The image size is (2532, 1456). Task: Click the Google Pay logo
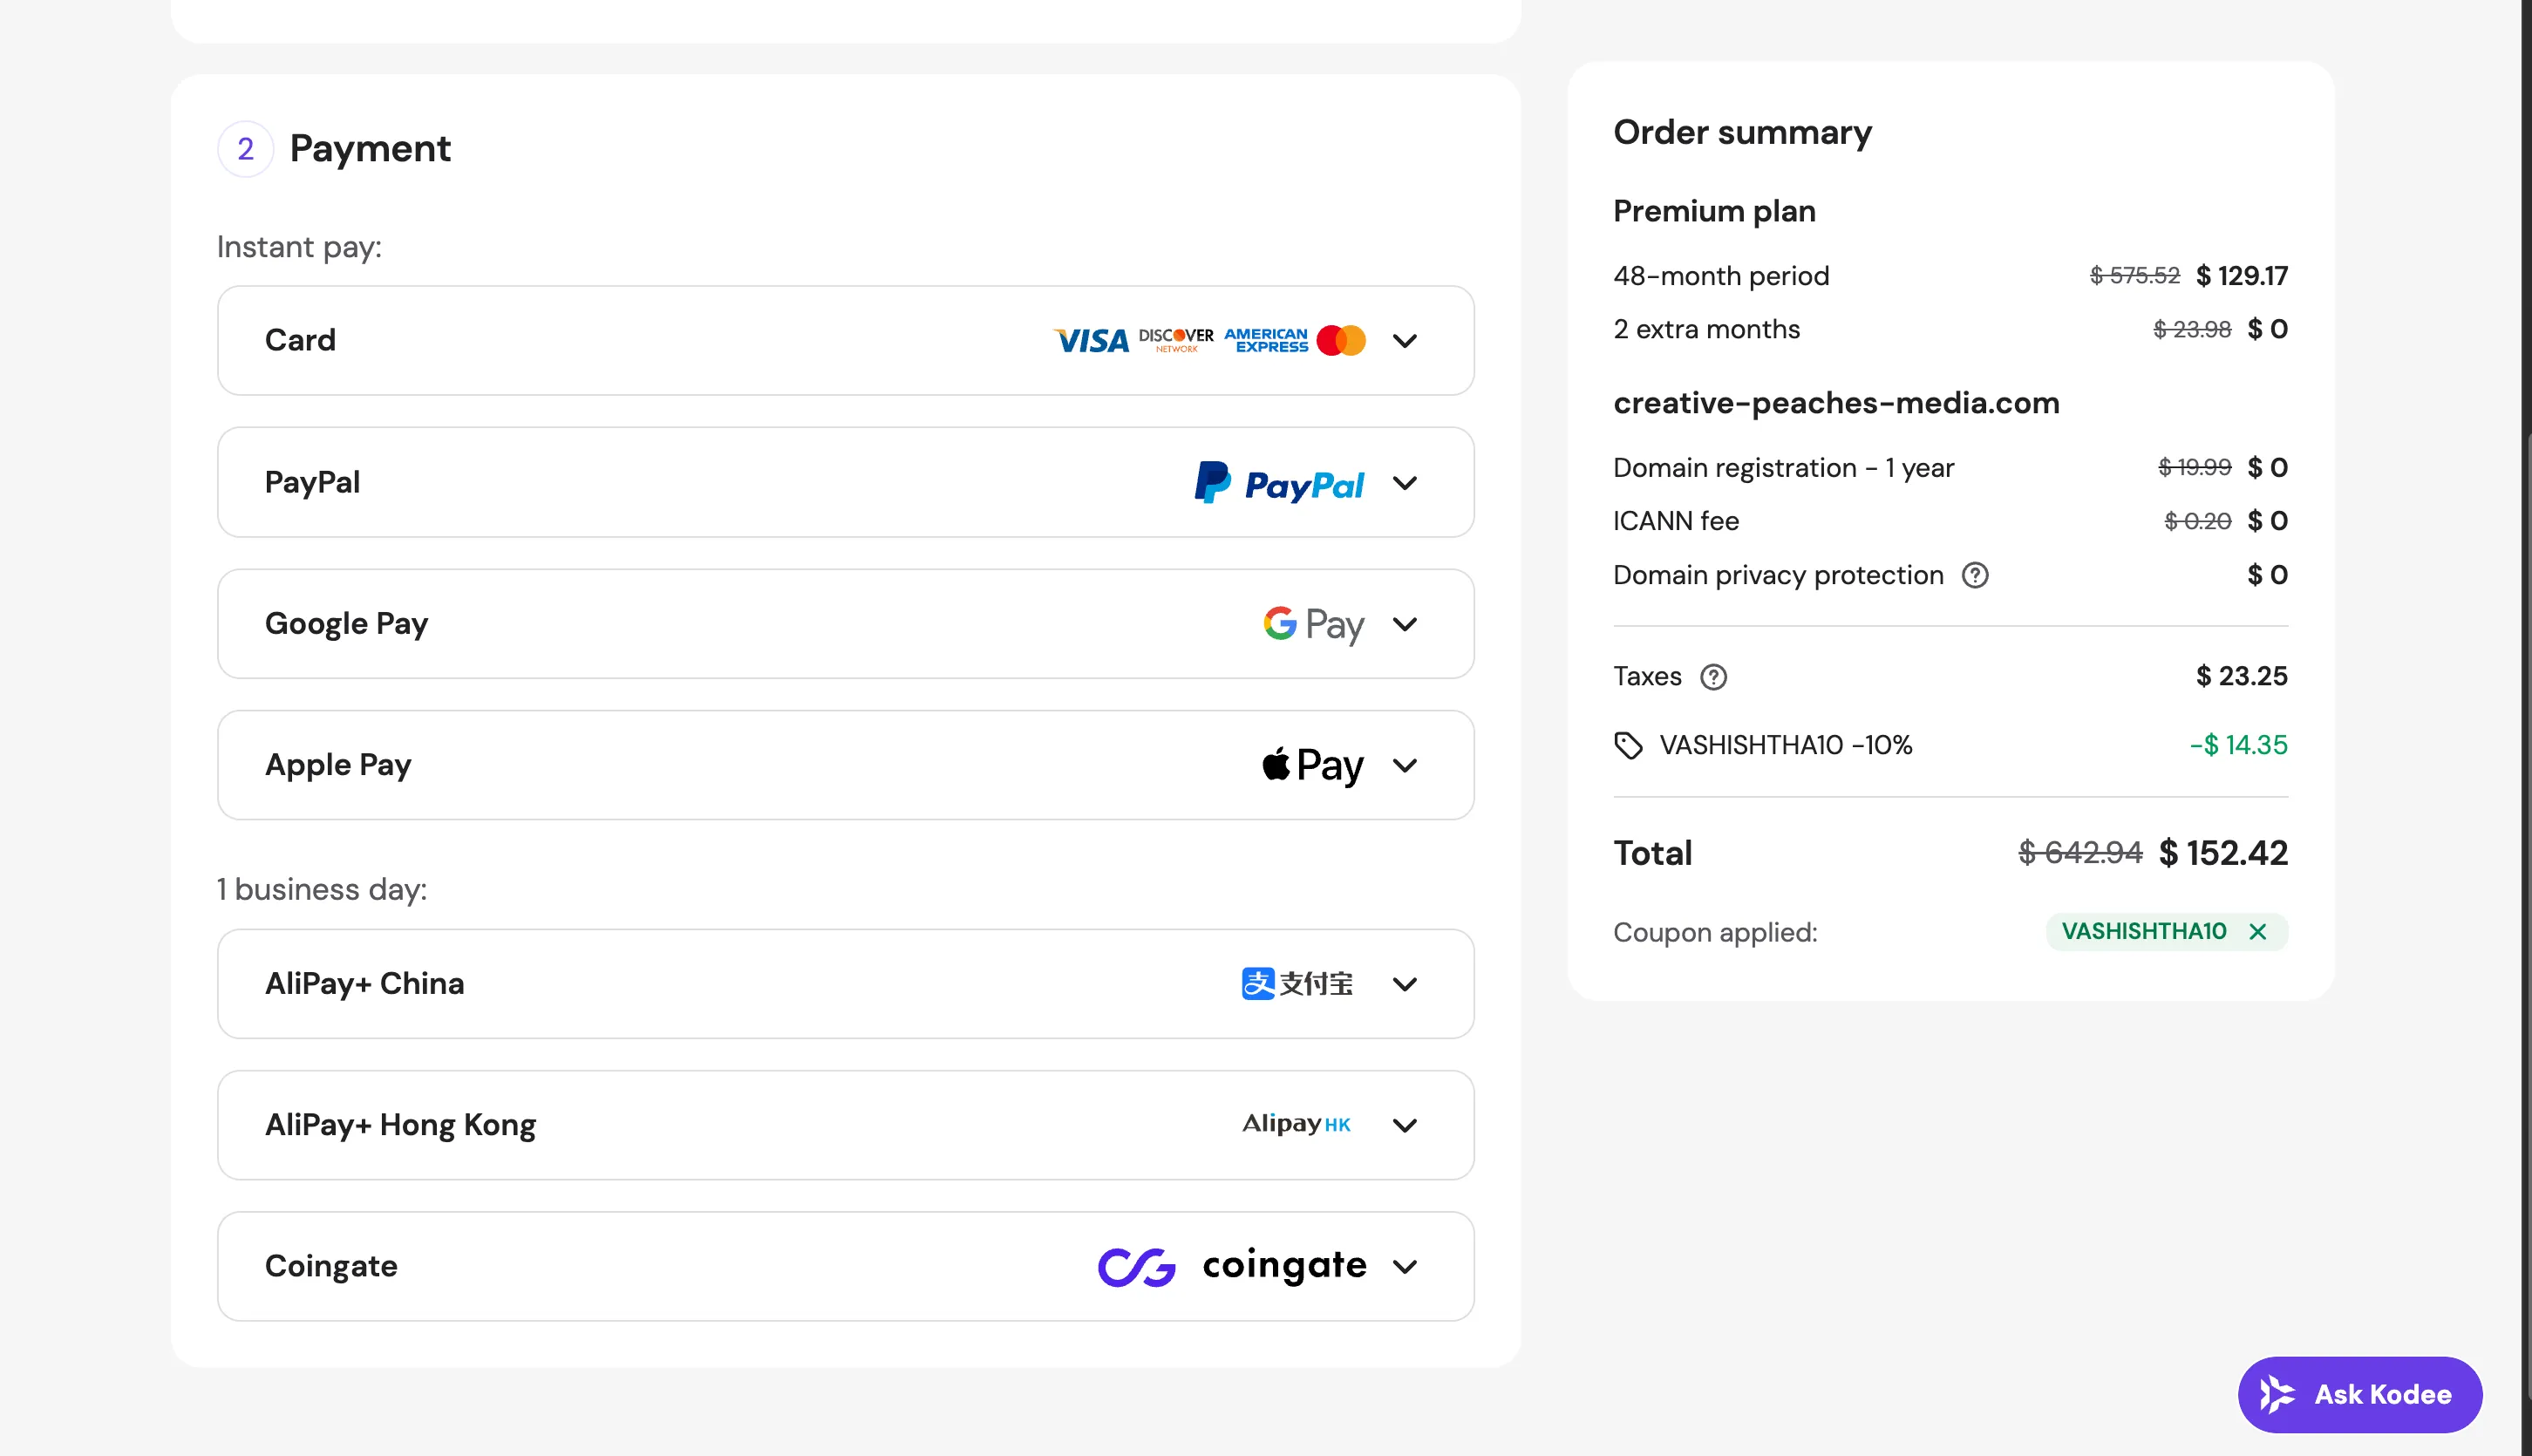point(1313,624)
